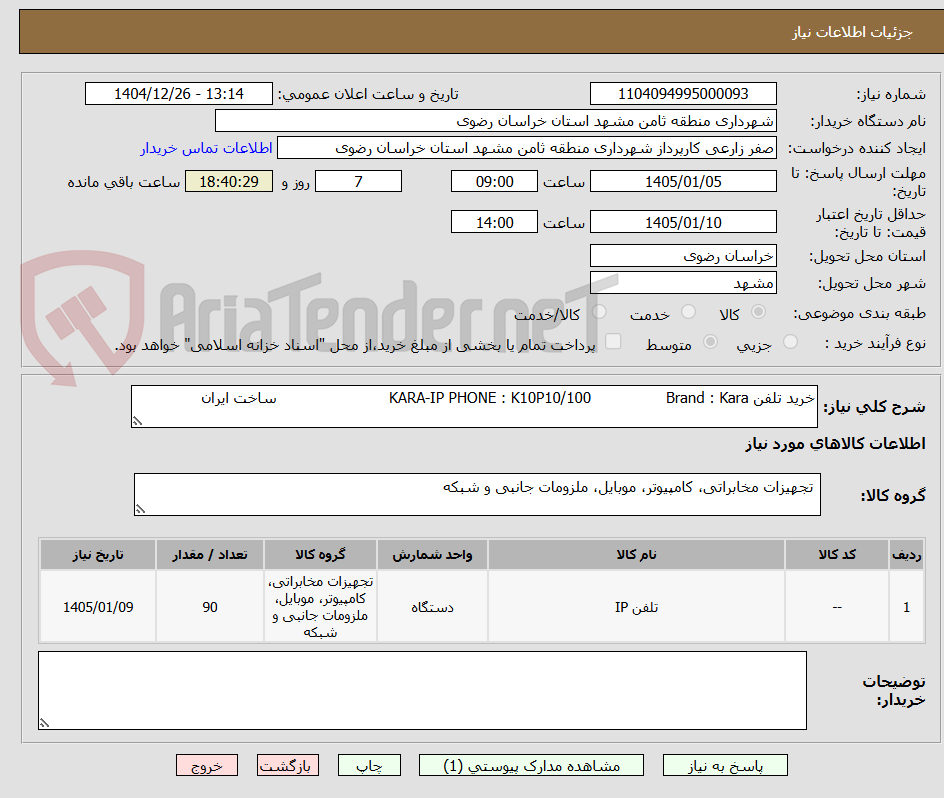The width and height of the screenshot is (944, 798).
Task: Use resize handle of description textarea
Action: pos(137,422)
